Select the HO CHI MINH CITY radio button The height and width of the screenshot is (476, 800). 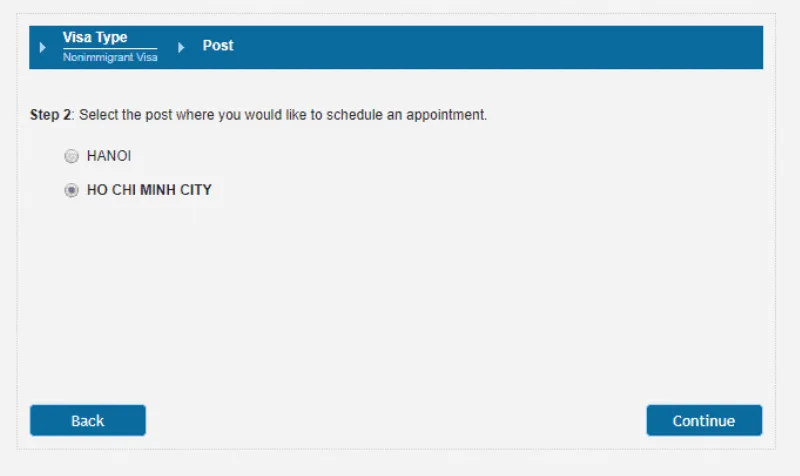pos(71,190)
